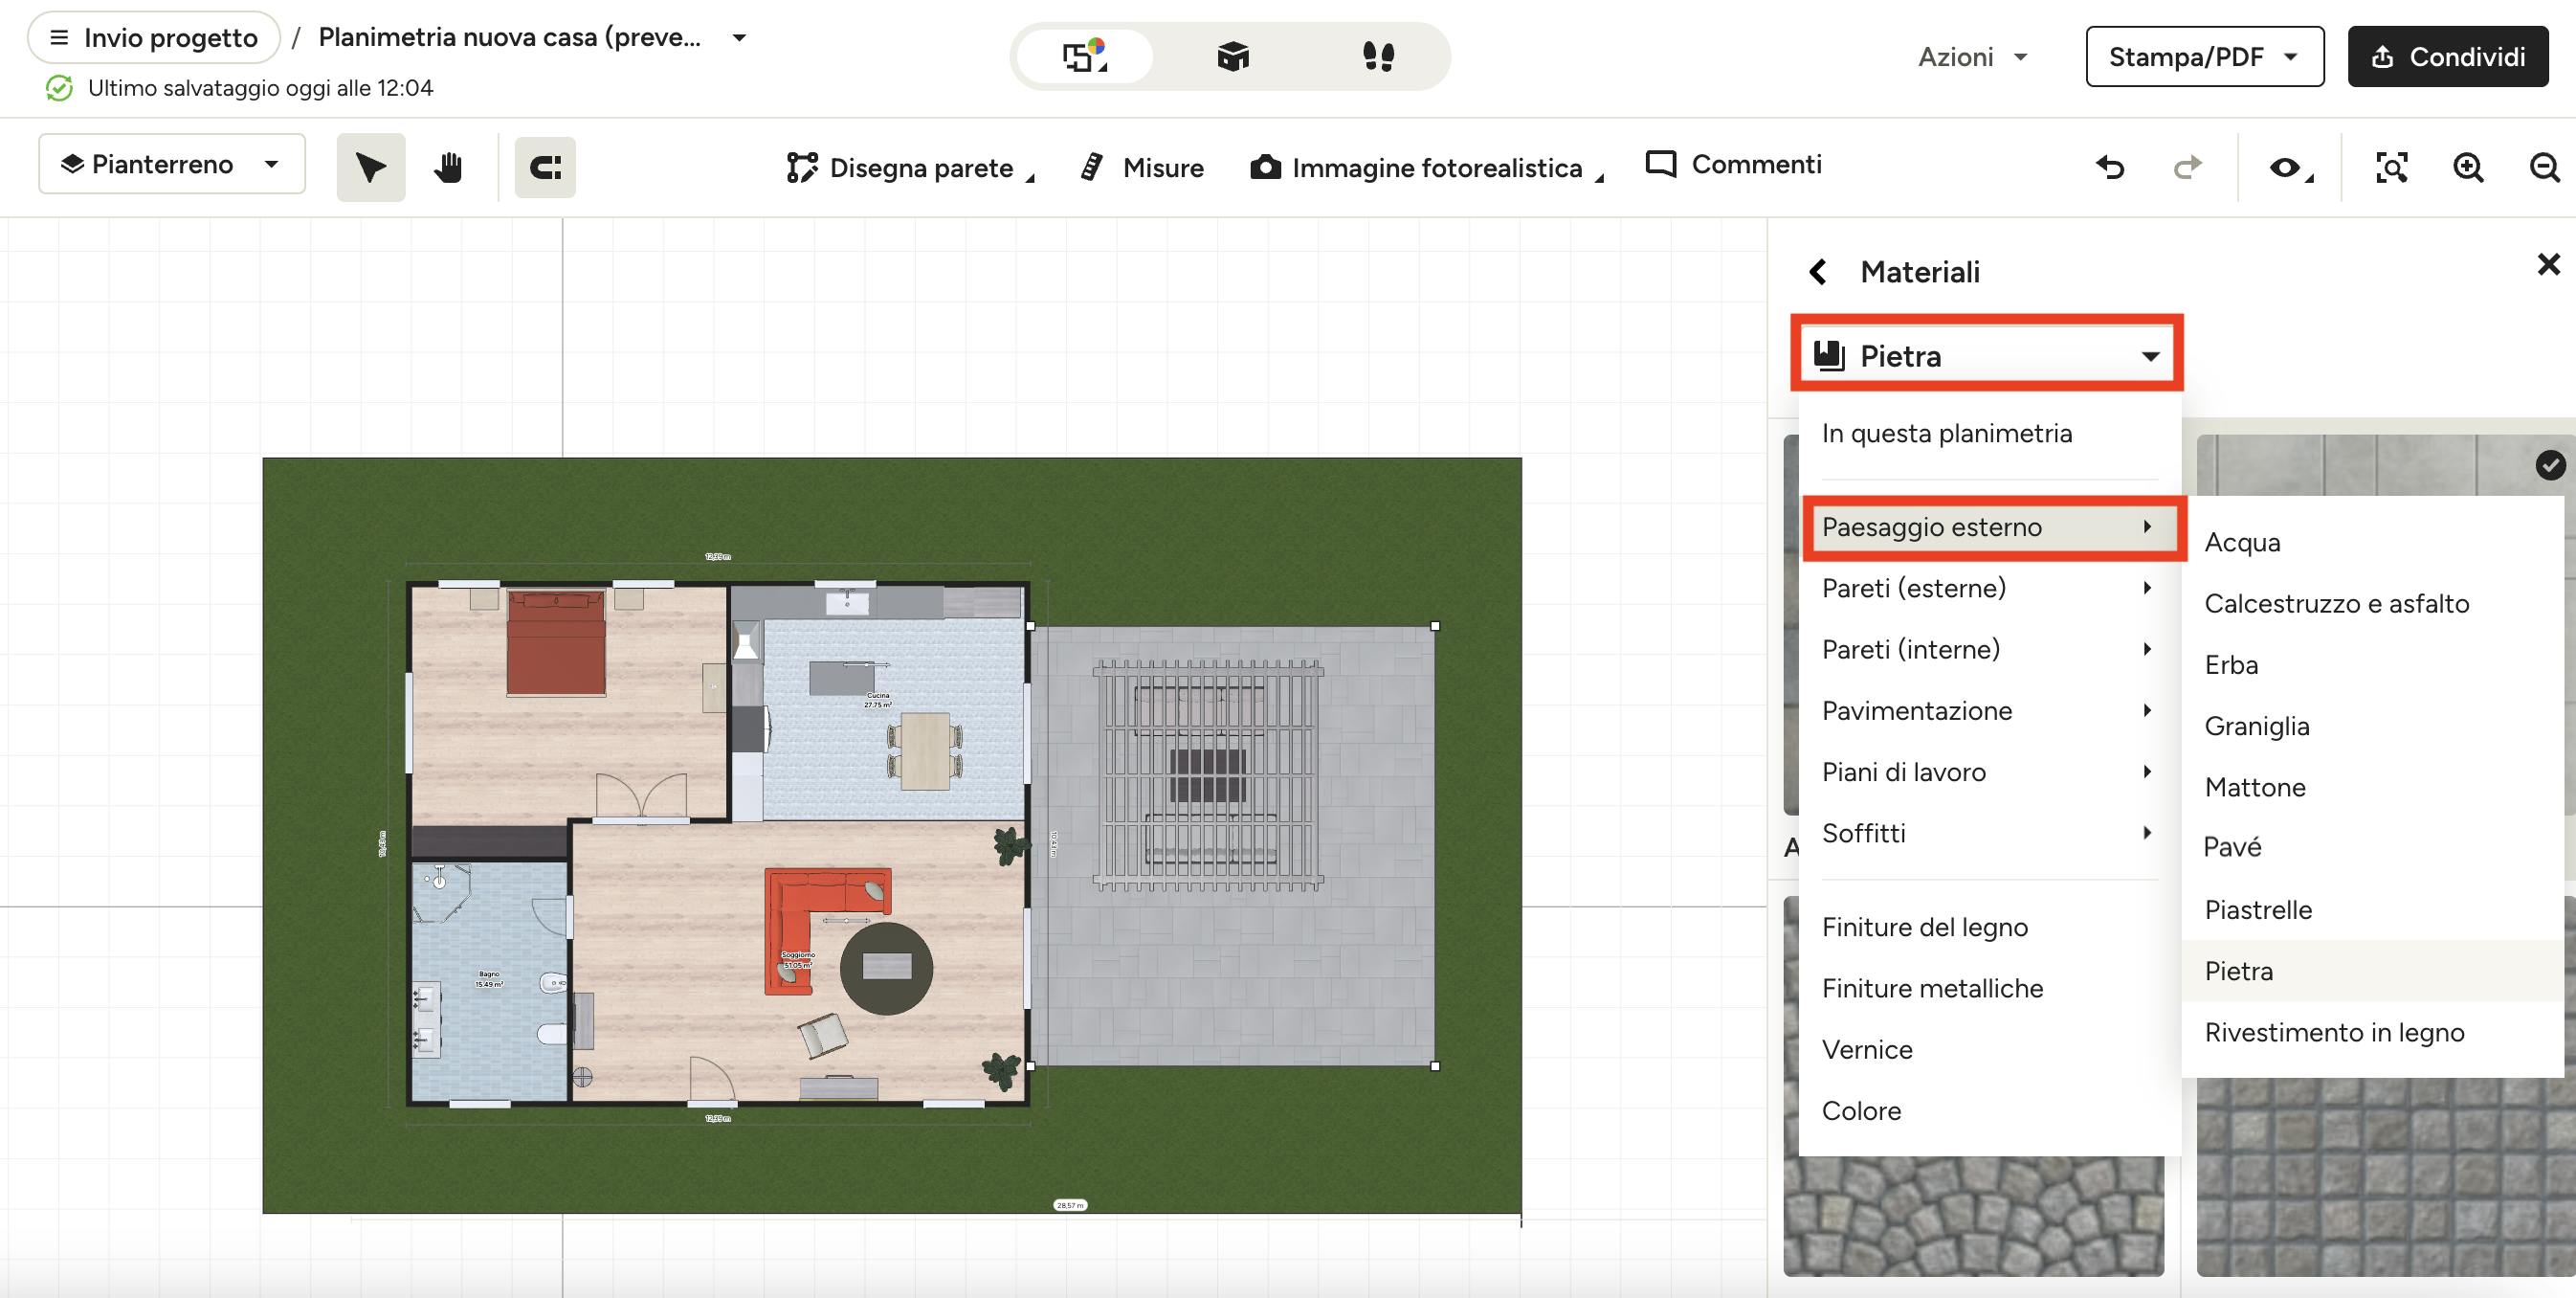Select Calcestruzzo e asfalto item
This screenshot has height=1298, width=2576.
click(x=2372, y=604)
